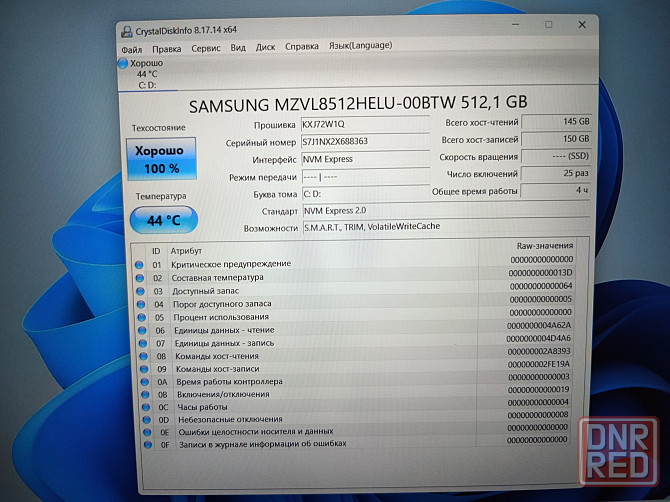Click the status dot for Команды хост-чтения
Viewport: 670px width, 502px height.
(144, 356)
